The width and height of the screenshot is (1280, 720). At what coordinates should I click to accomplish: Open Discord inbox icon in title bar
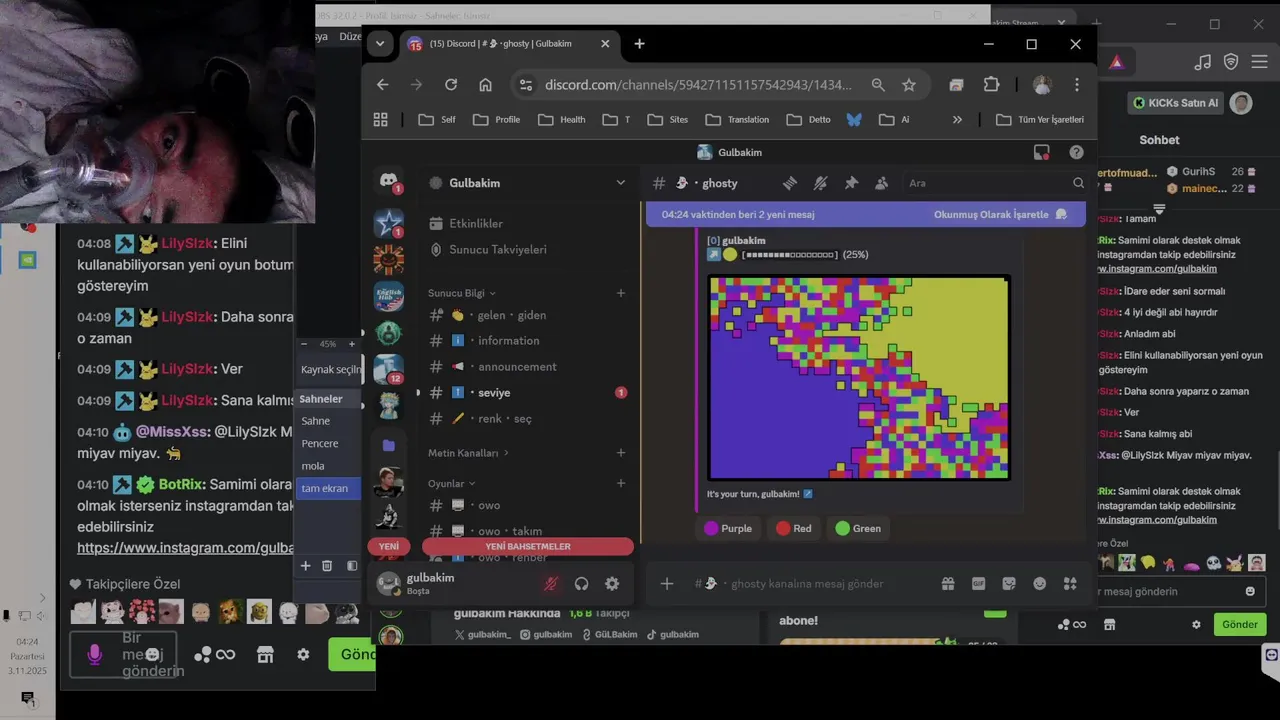coord(1042,152)
